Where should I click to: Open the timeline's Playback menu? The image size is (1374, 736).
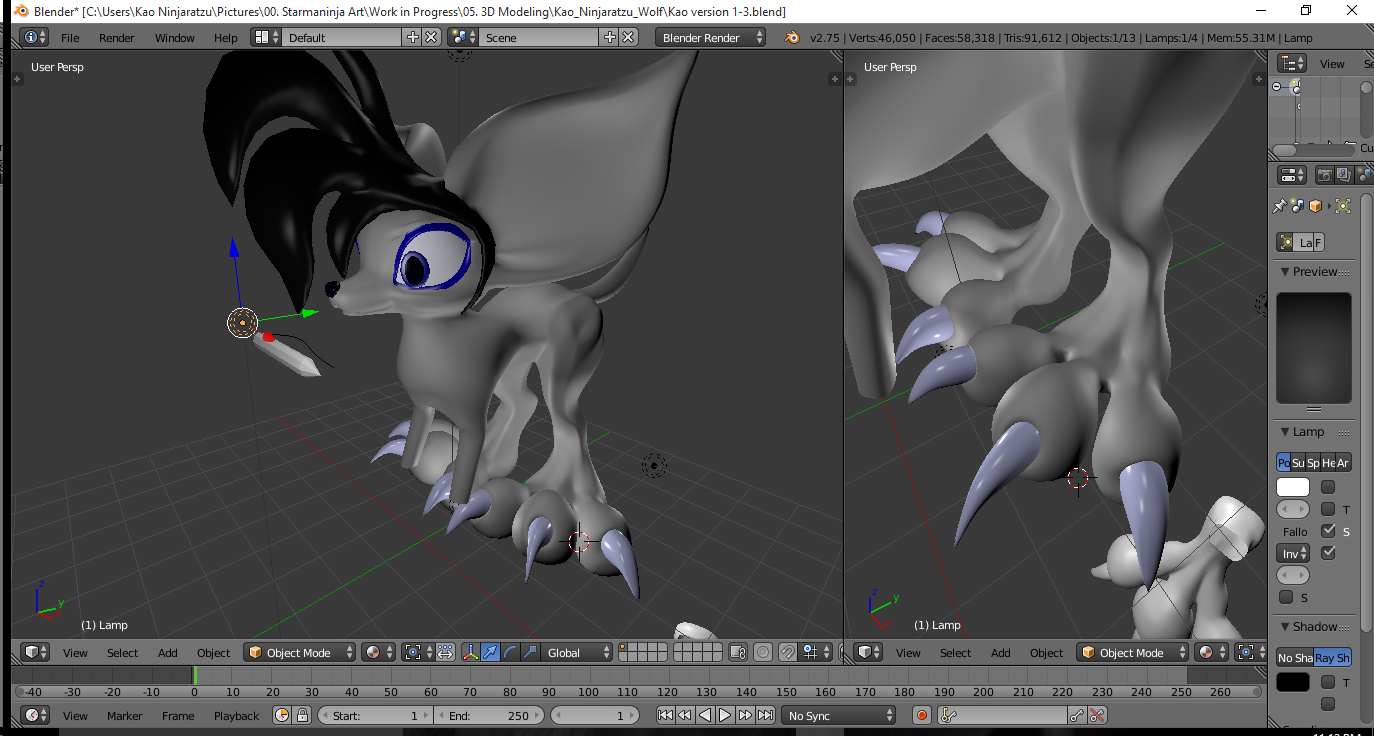coord(236,716)
